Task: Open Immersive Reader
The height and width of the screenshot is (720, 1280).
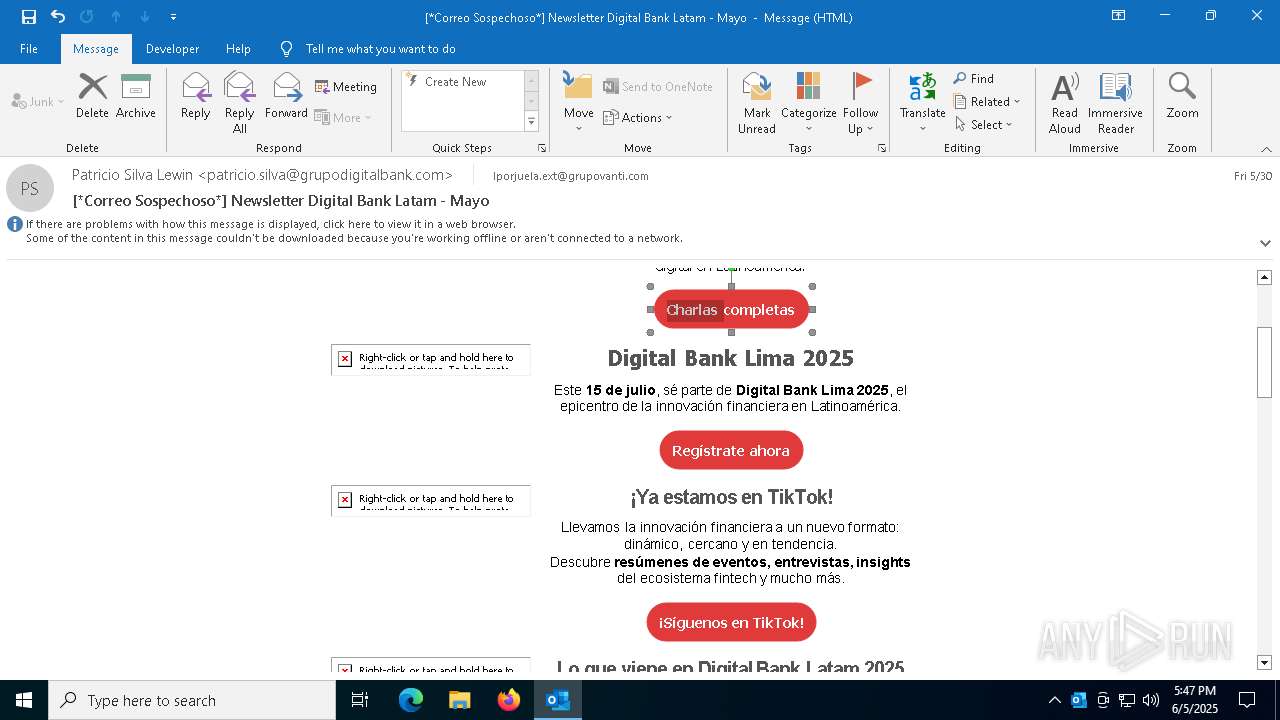Action: point(1115,103)
